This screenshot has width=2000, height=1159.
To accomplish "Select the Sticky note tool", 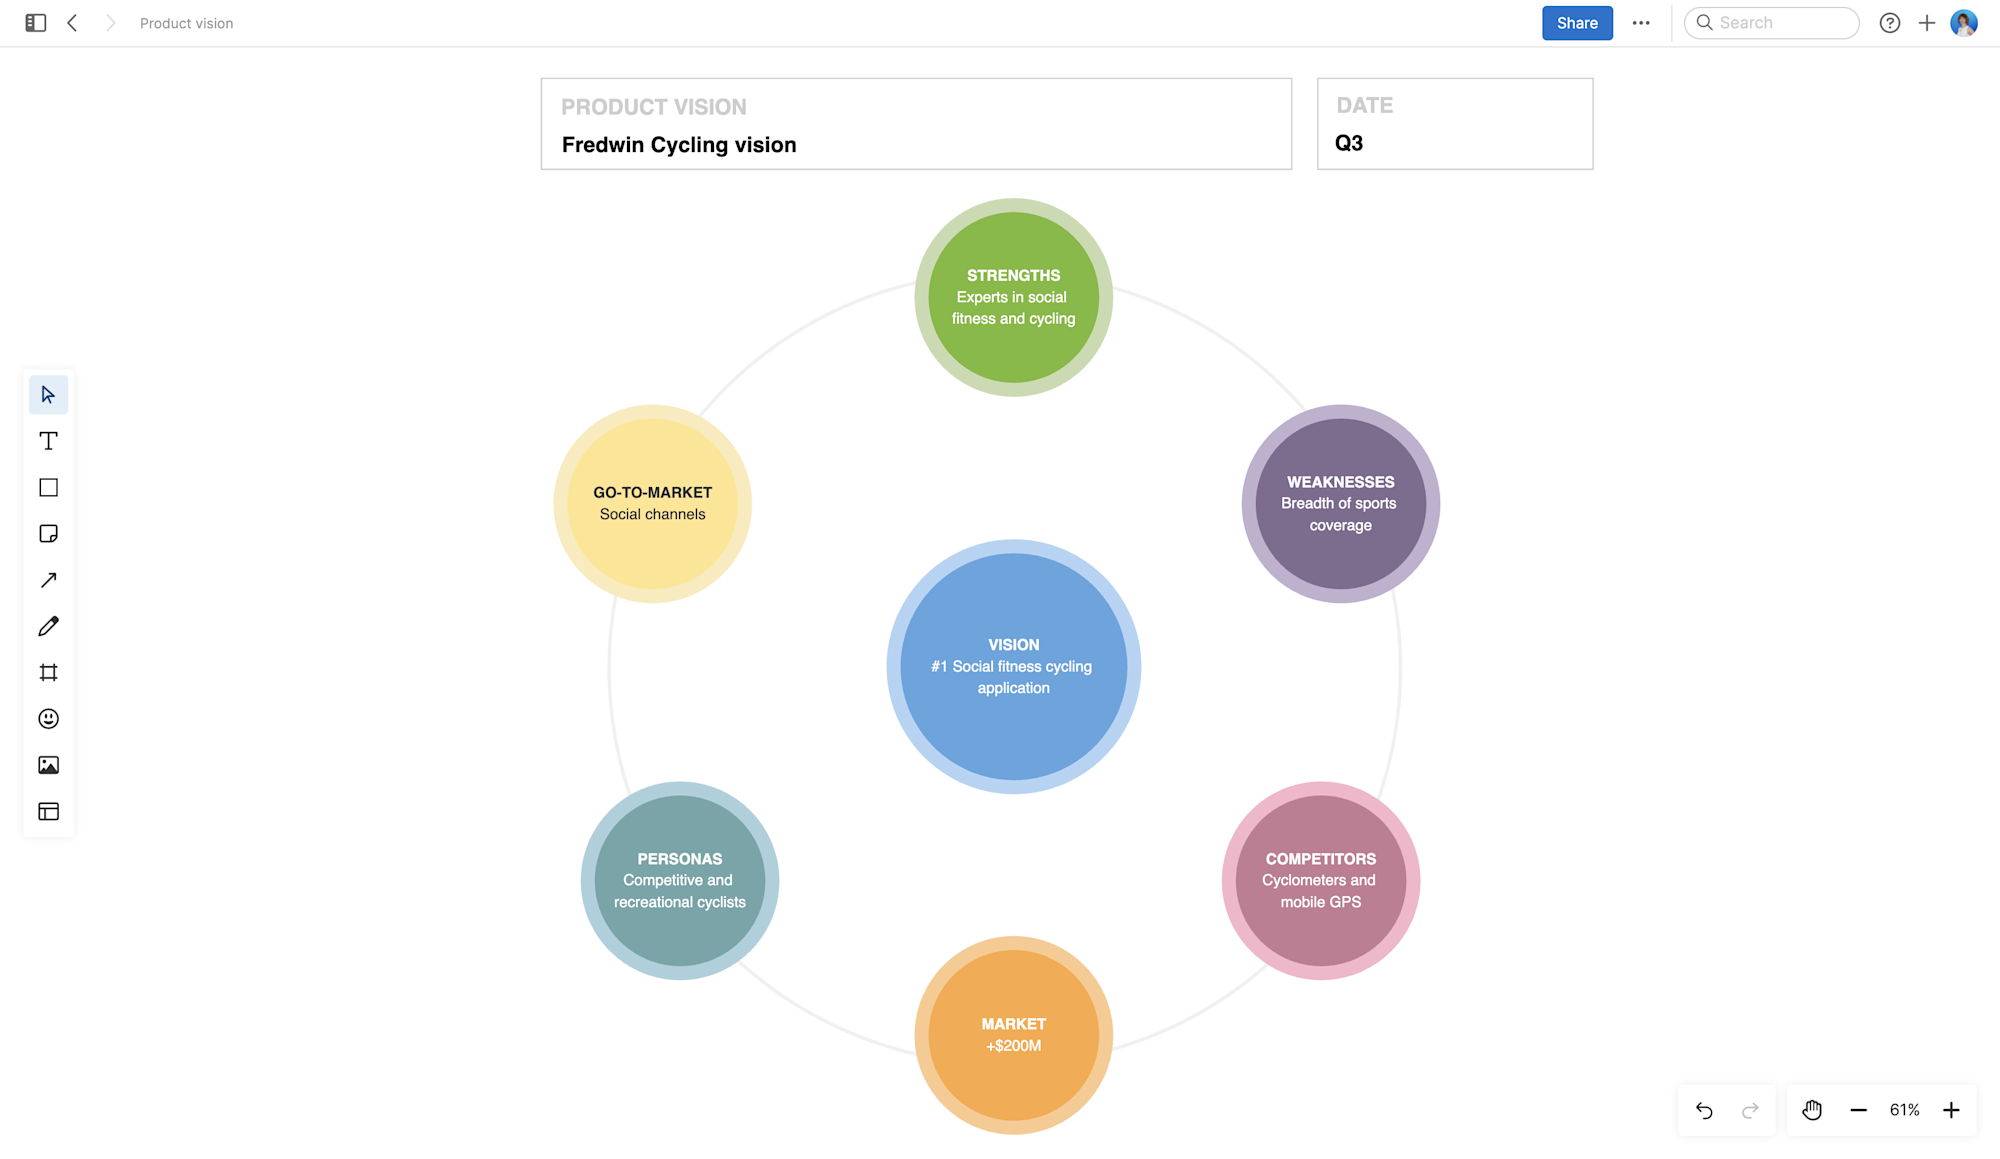I will [48, 534].
